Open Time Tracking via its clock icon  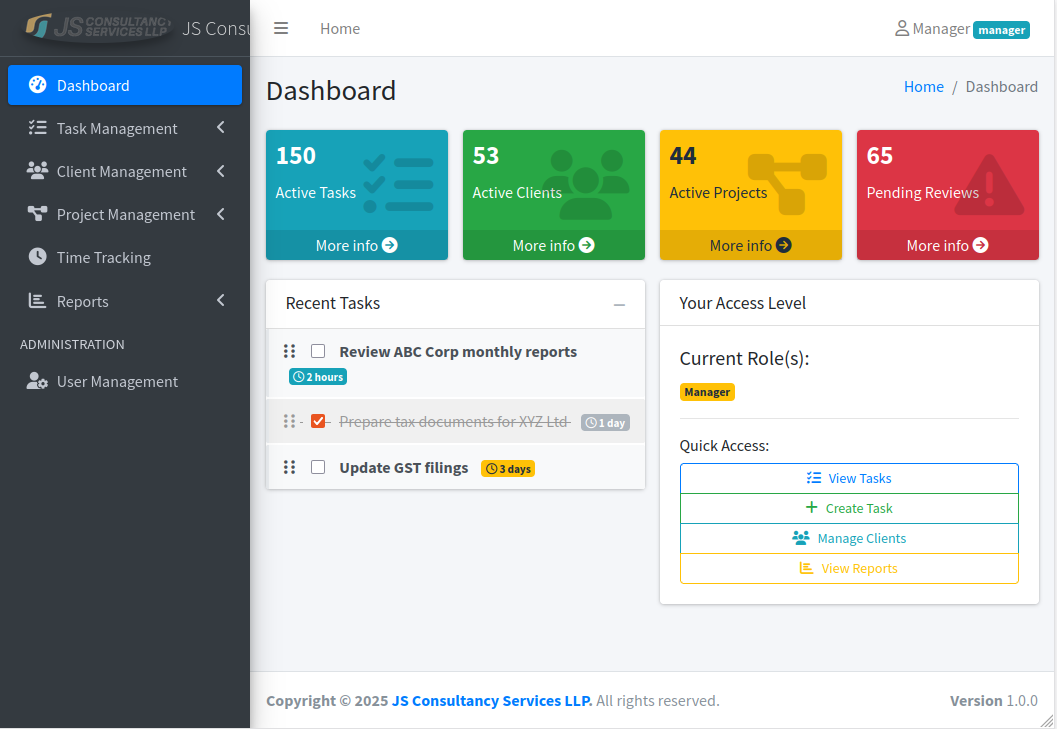coord(37,257)
